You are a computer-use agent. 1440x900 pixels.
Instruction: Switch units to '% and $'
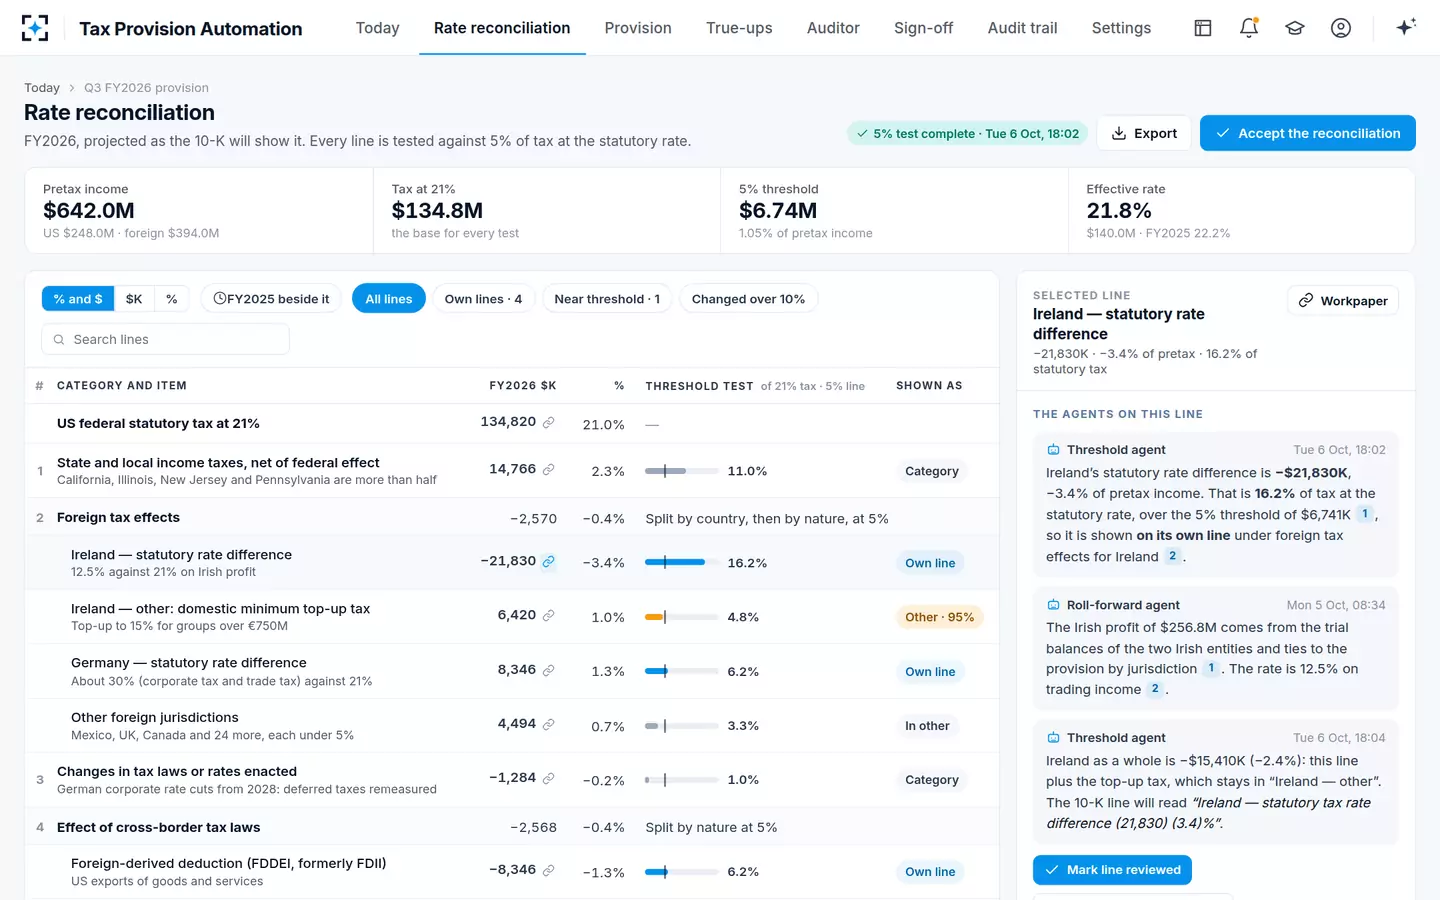pyautogui.click(x=78, y=299)
